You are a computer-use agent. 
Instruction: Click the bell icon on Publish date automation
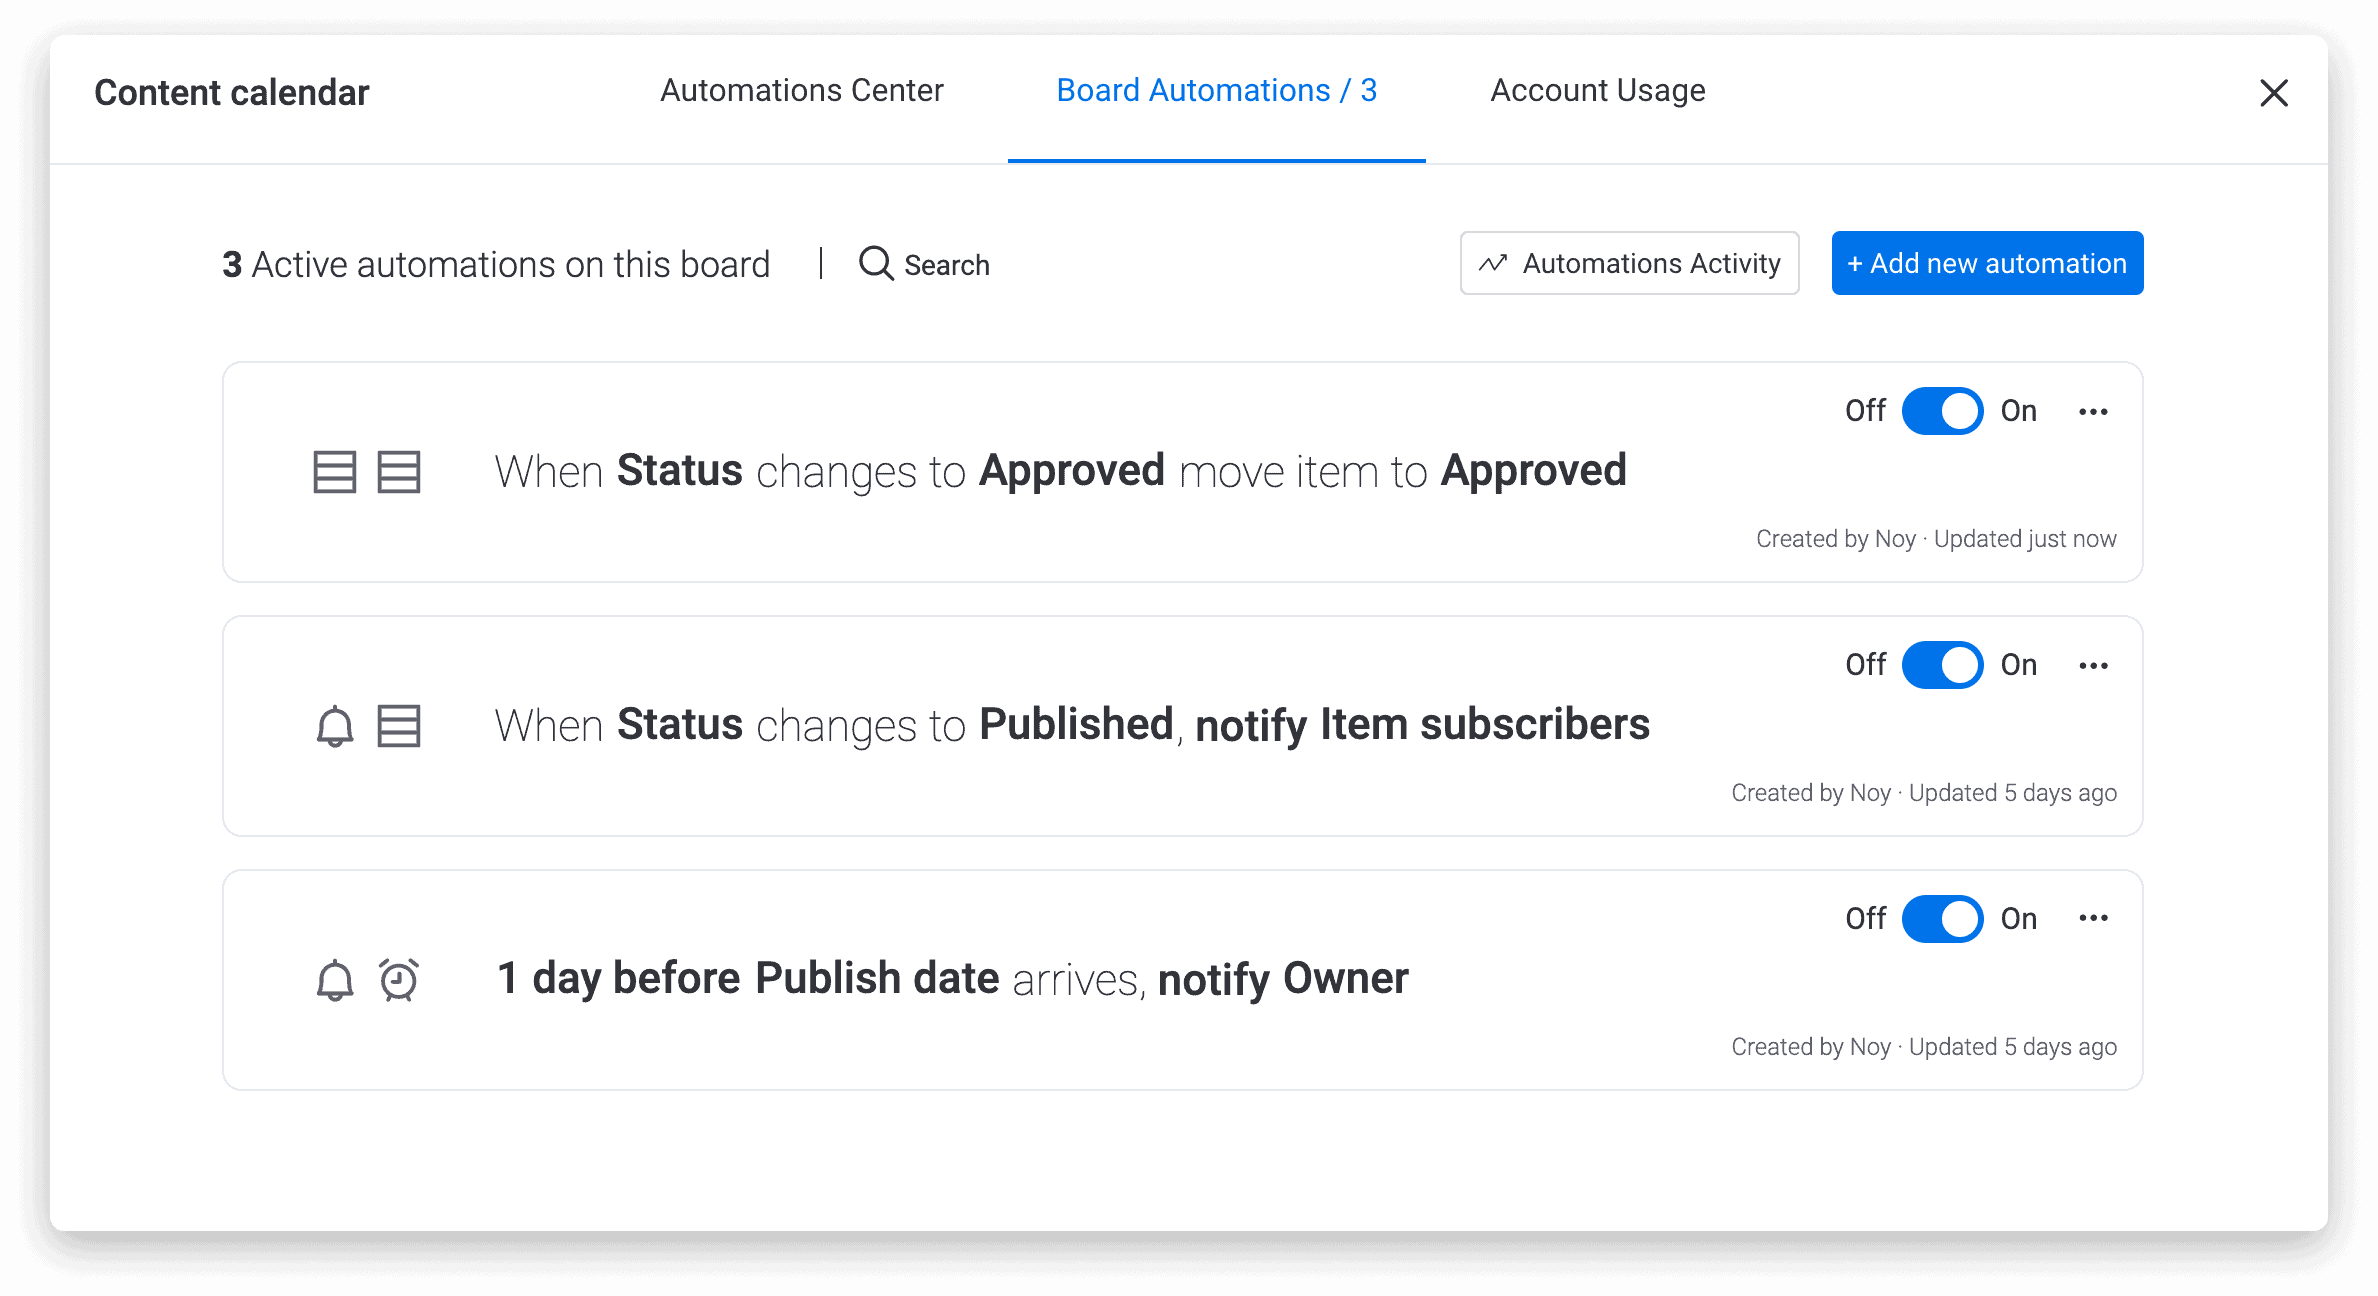click(335, 980)
